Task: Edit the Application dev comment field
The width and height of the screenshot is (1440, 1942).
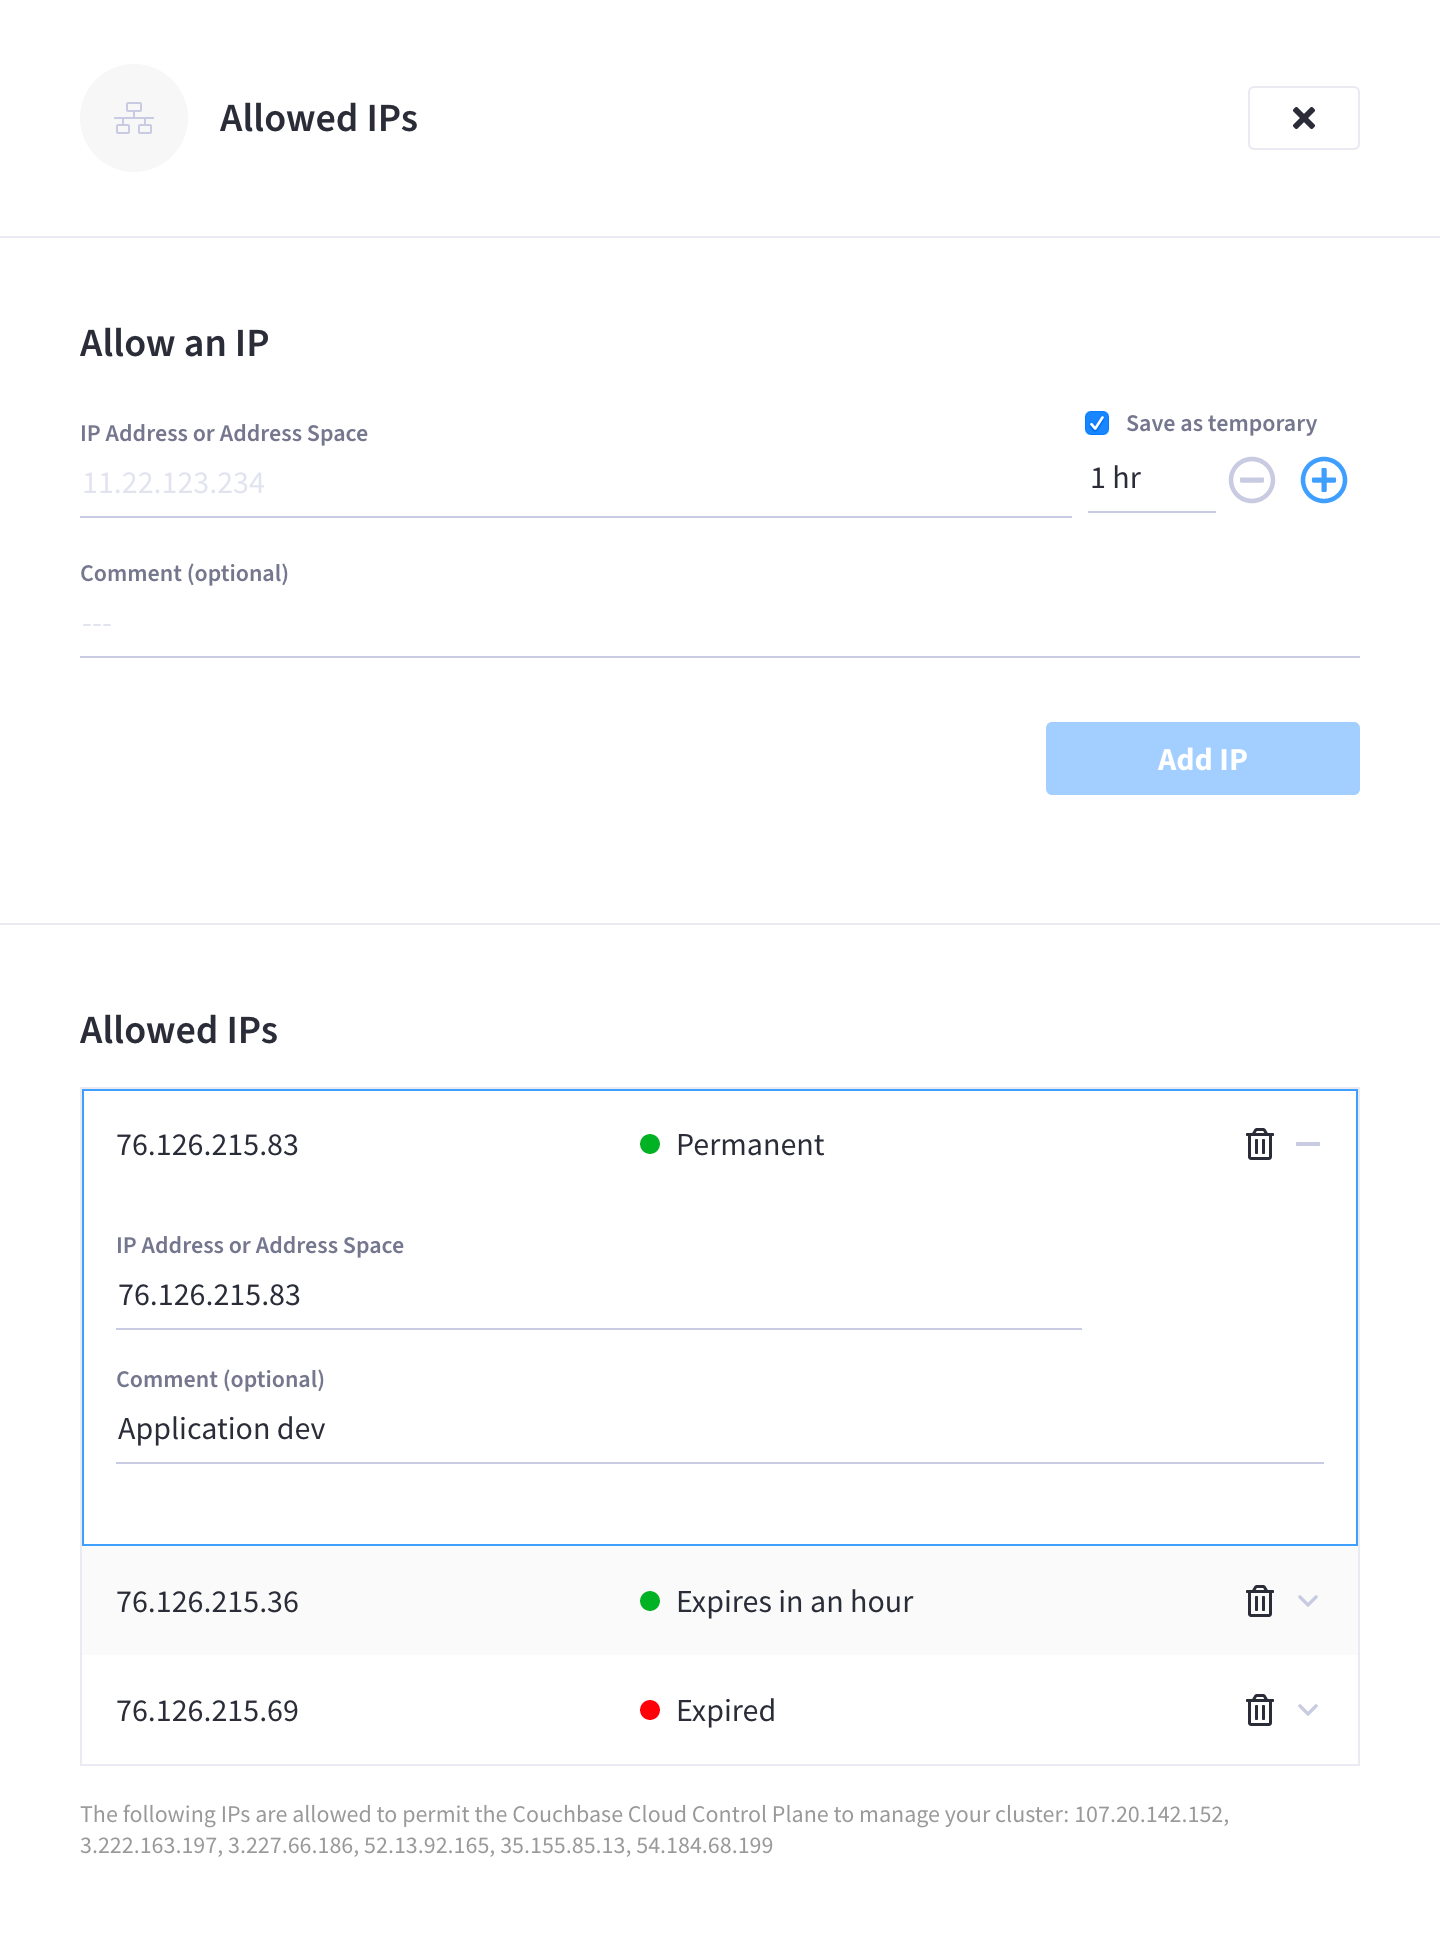Action: (719, 1430)
